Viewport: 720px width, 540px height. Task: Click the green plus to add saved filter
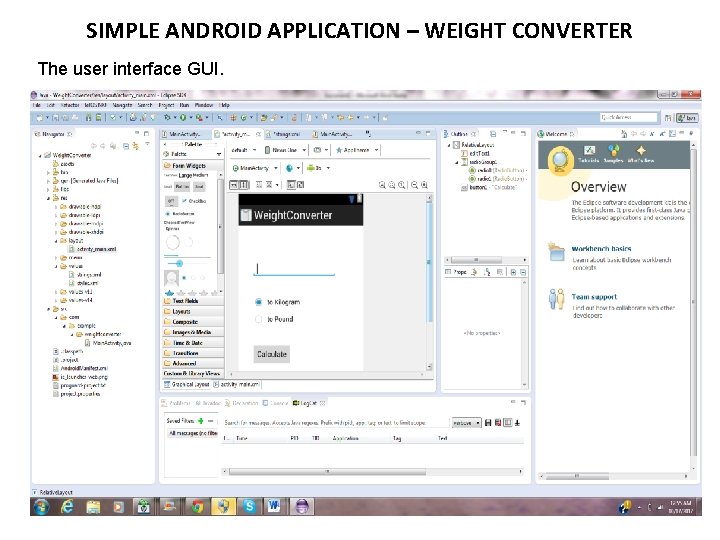tap(200, 421)
